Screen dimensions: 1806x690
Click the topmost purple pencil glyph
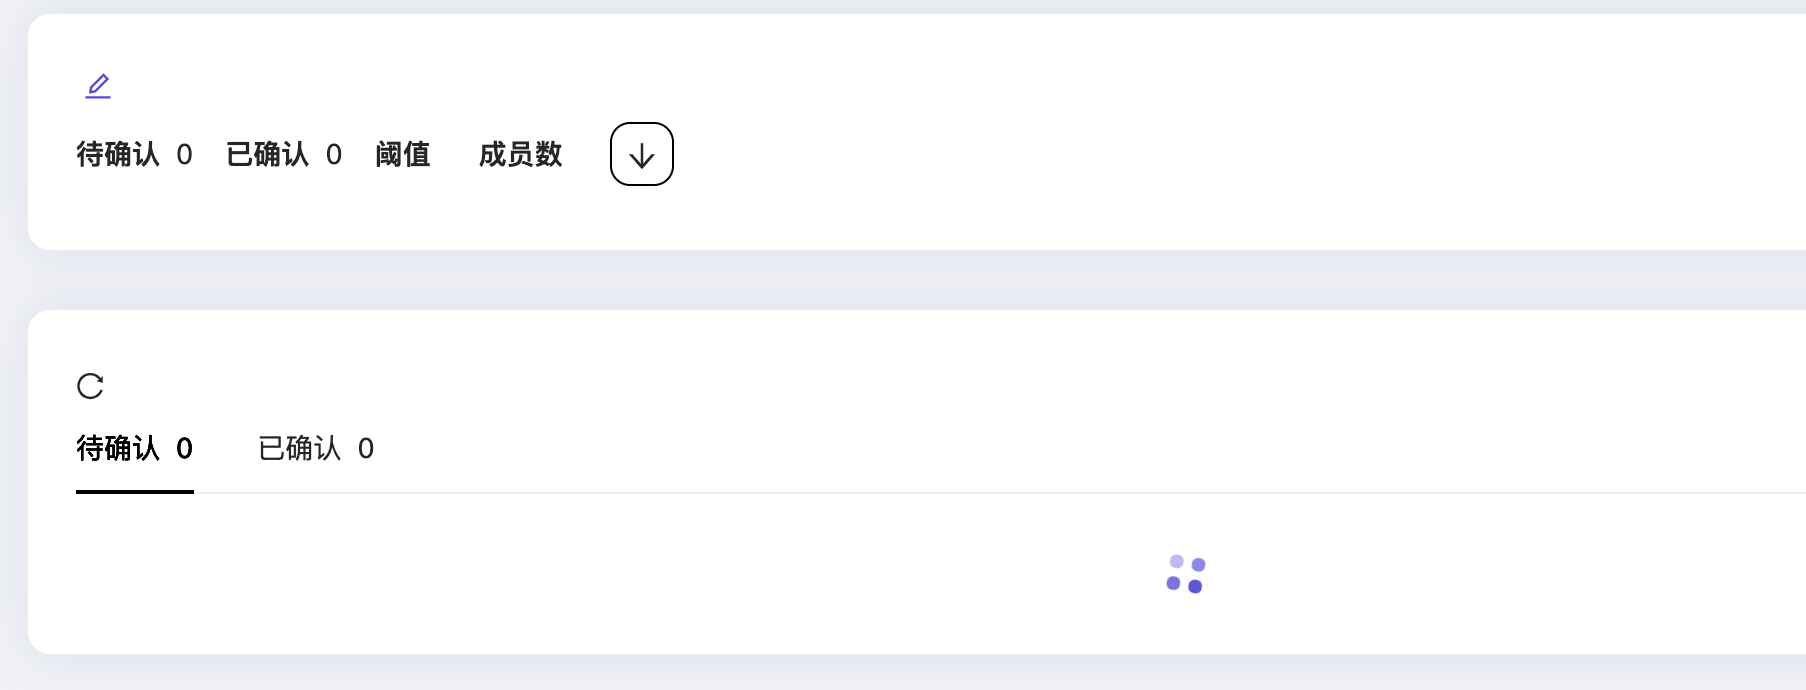click(x=97, y=86)
